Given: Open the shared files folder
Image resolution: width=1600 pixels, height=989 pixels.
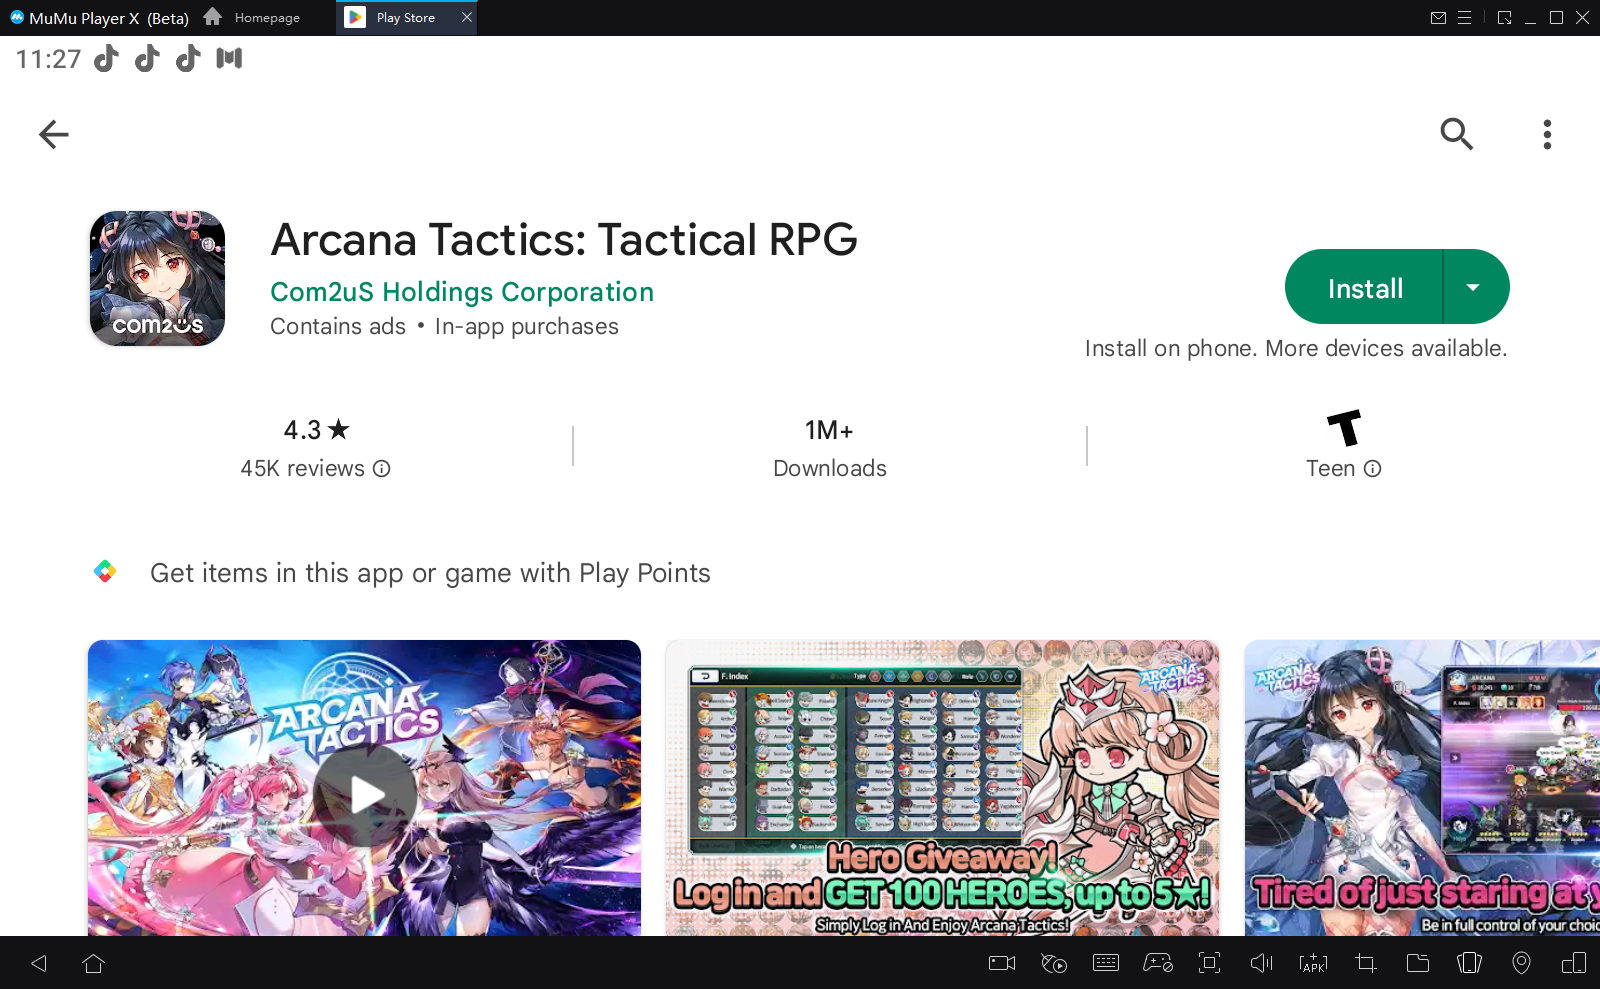Looking at the screenshot, I should pos(1418,963).
